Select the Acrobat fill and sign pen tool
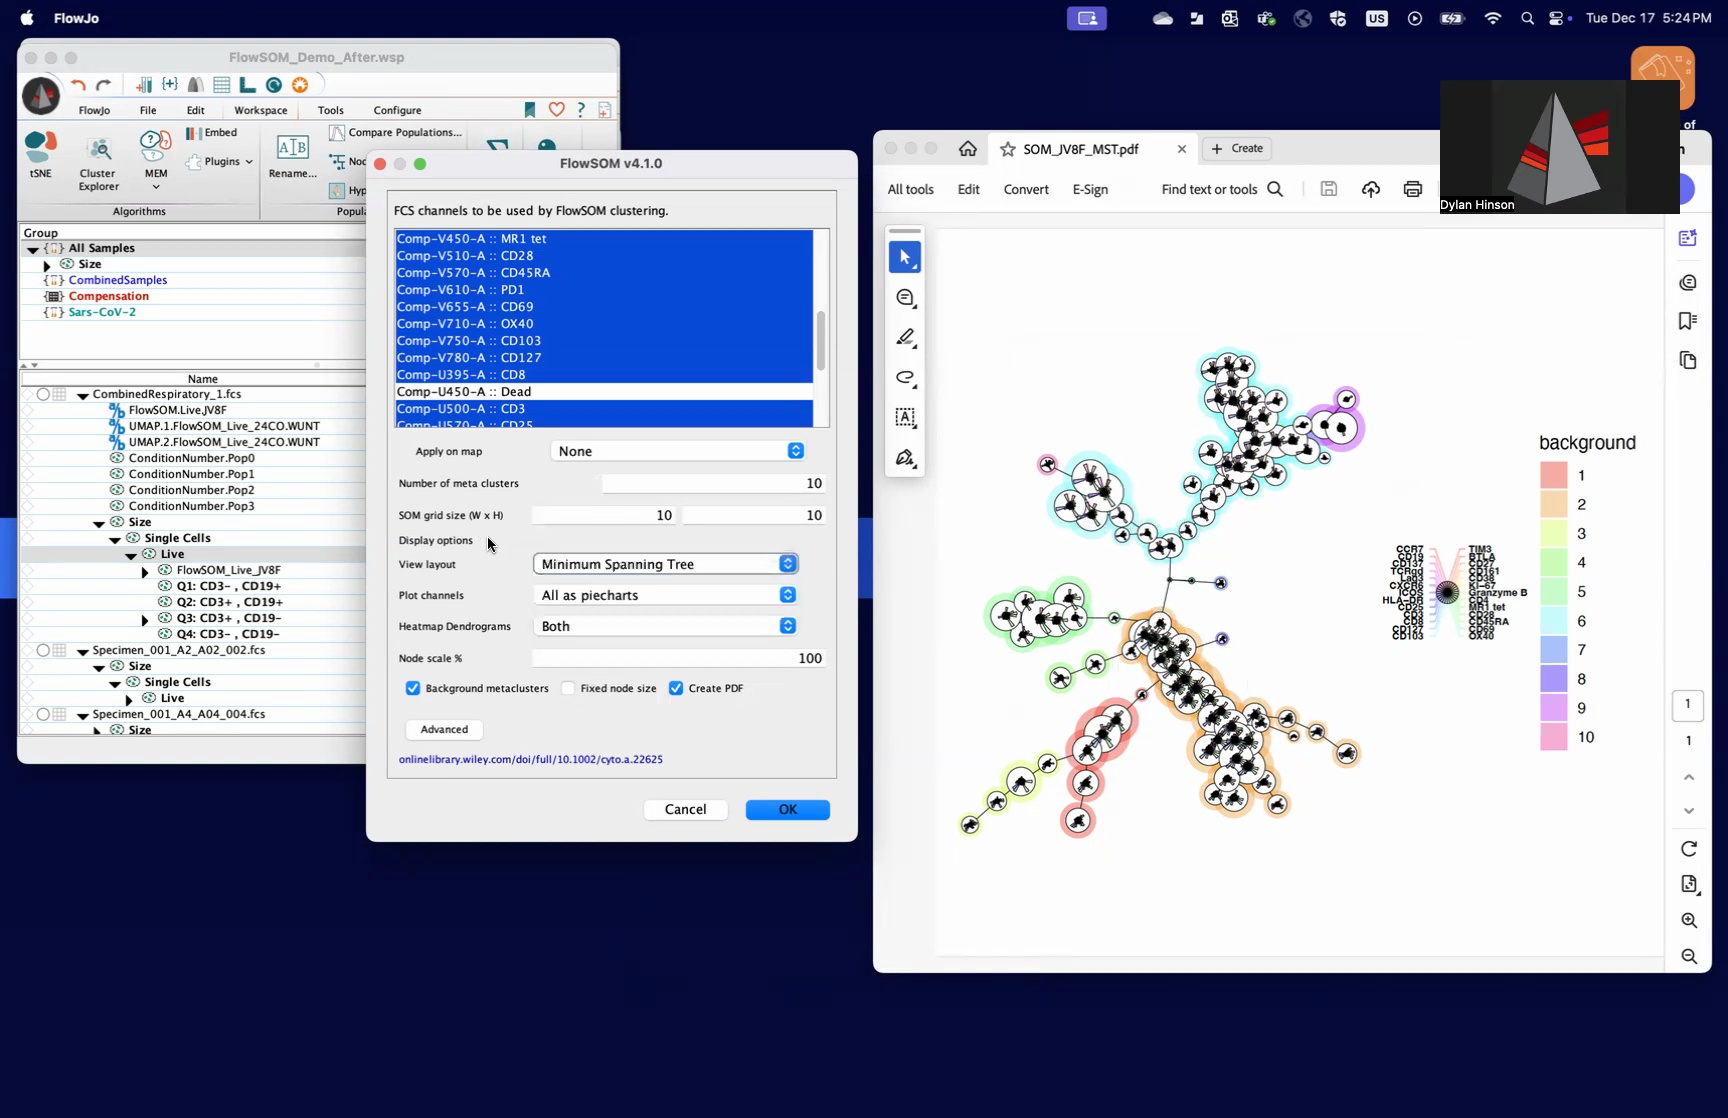Screen dimensions: 1728x1118 (905, 457)
